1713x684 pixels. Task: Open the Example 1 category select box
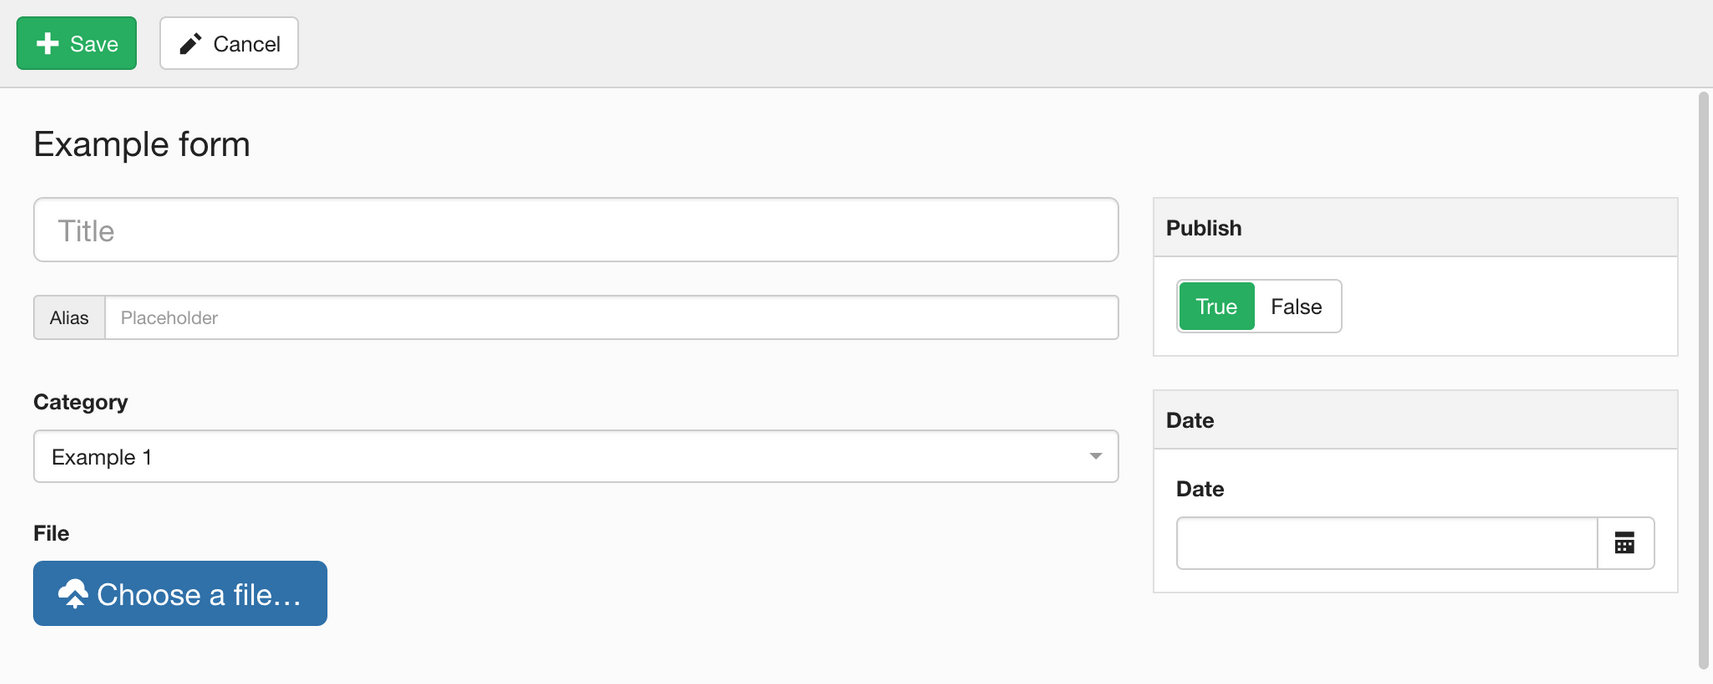[576, 456]
